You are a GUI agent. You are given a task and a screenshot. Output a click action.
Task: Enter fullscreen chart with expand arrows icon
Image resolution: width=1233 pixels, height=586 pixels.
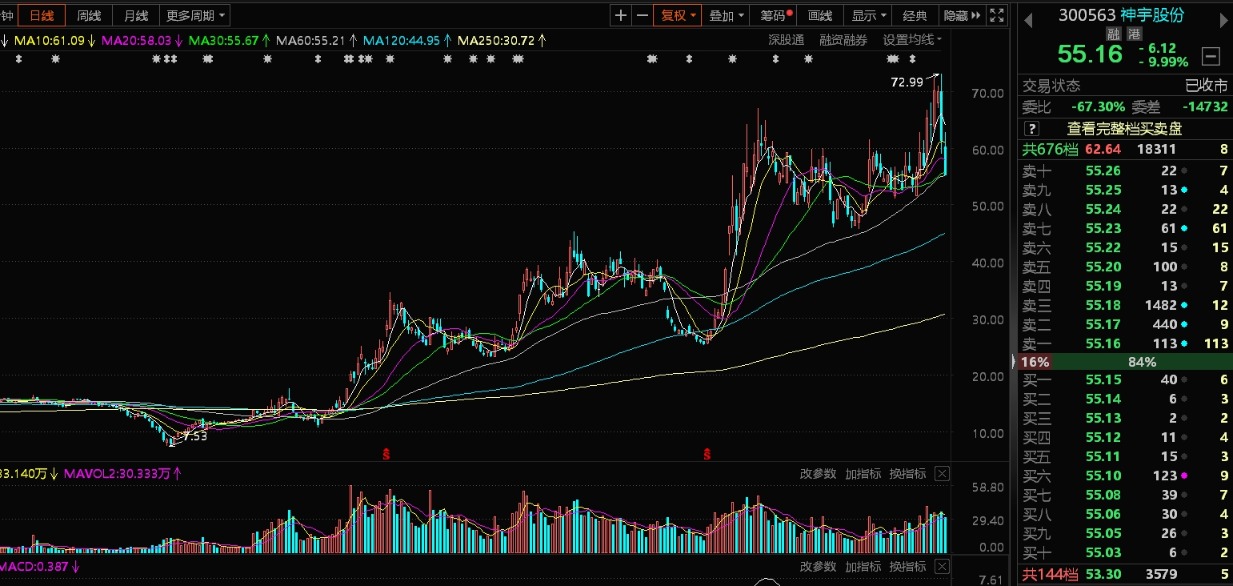pyautogui.click(x=996, y=15)
